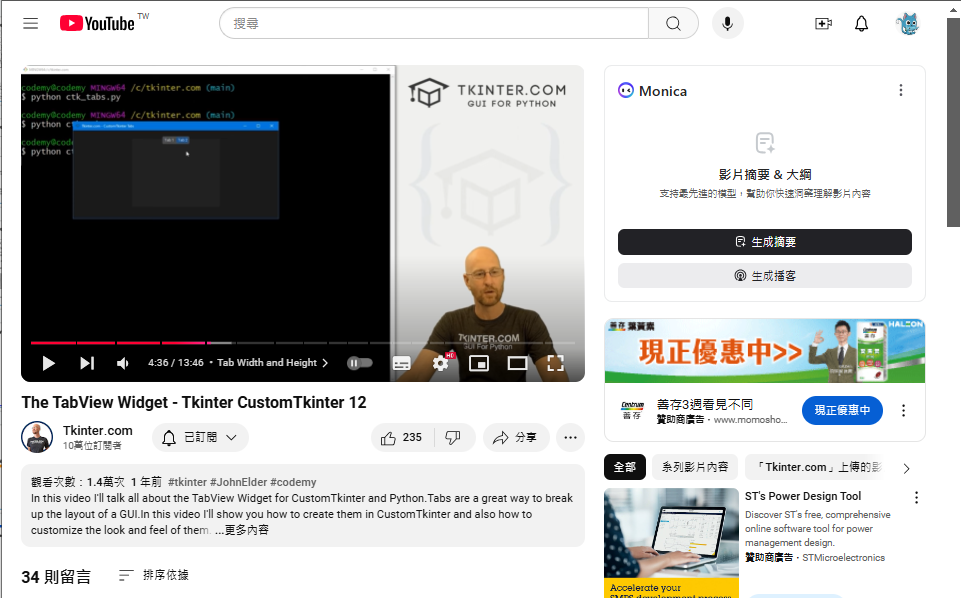Click the 34 則留言 comments heading

(56, 577)
